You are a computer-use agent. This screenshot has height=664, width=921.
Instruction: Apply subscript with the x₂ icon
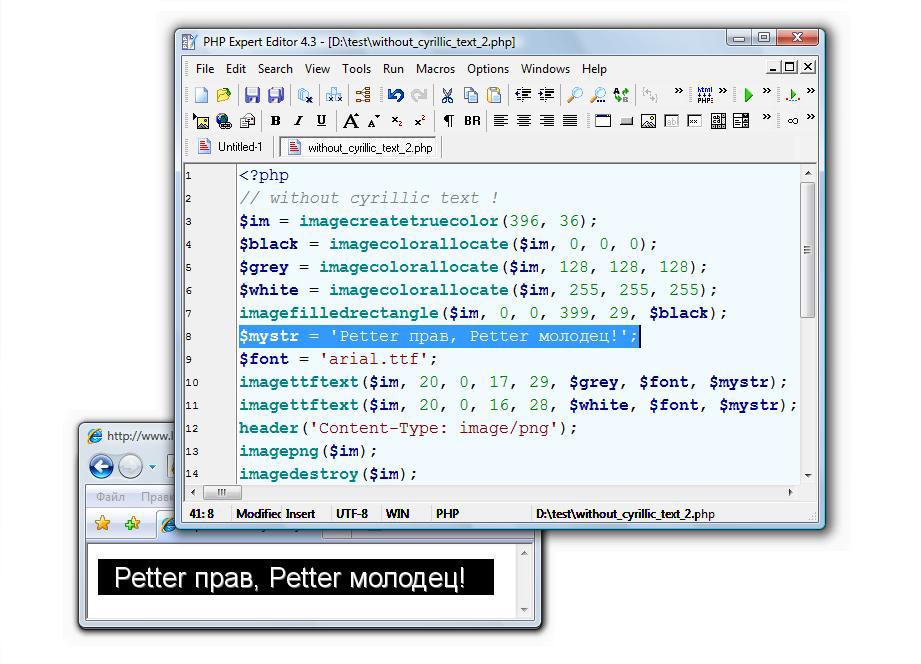(397, 121)
